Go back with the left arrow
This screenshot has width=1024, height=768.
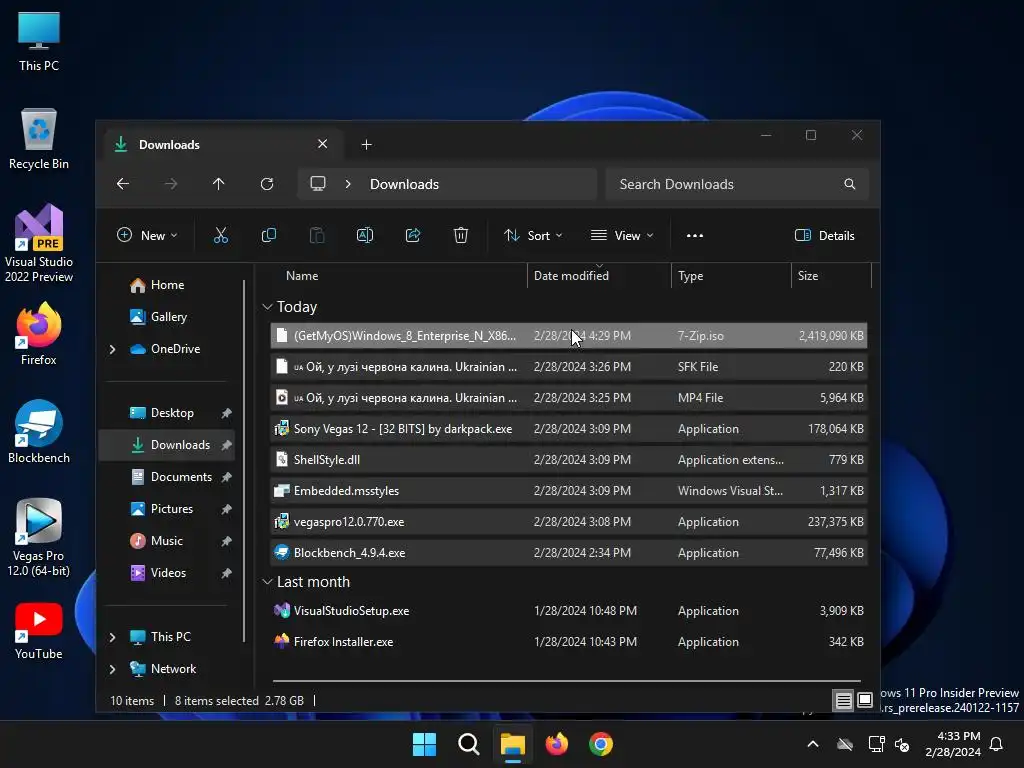click(123, 184)
